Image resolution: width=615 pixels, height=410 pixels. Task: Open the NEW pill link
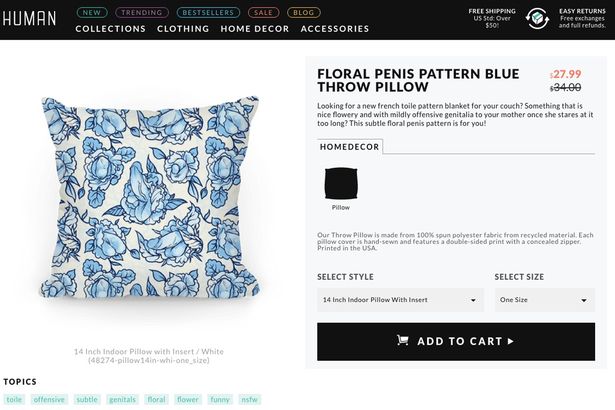91,12
